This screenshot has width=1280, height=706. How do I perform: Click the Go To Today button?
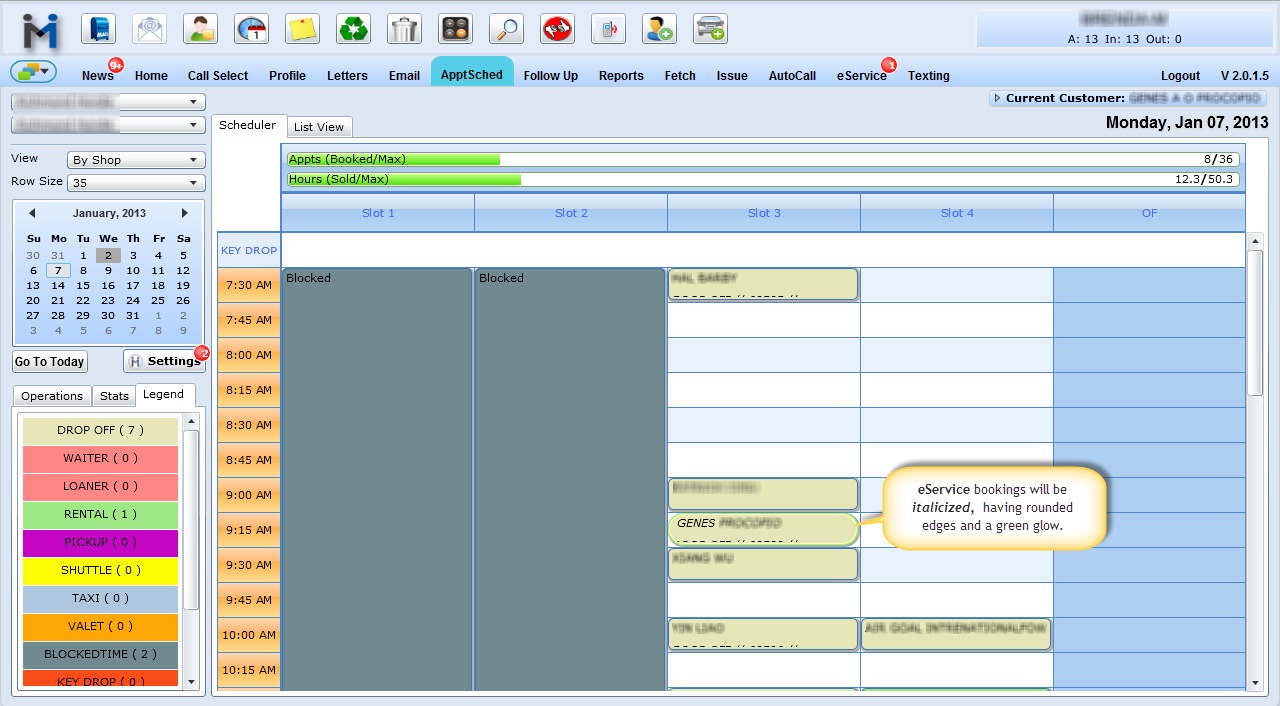(x=50, y=362)
